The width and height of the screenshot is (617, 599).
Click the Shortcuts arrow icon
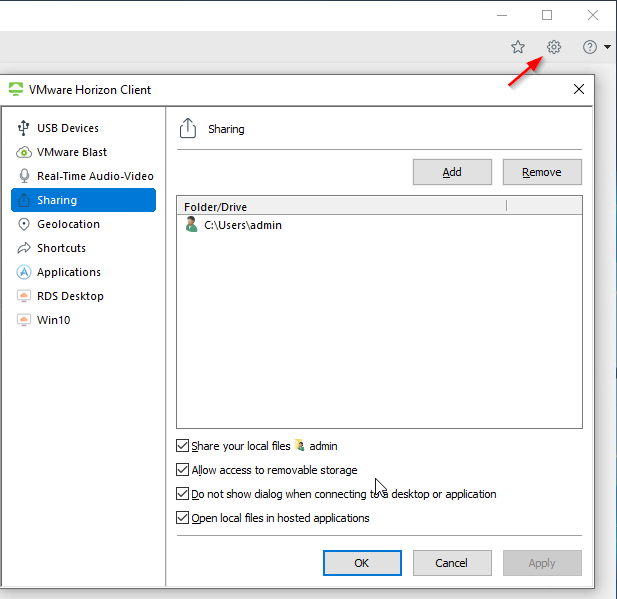coord(24,248)
